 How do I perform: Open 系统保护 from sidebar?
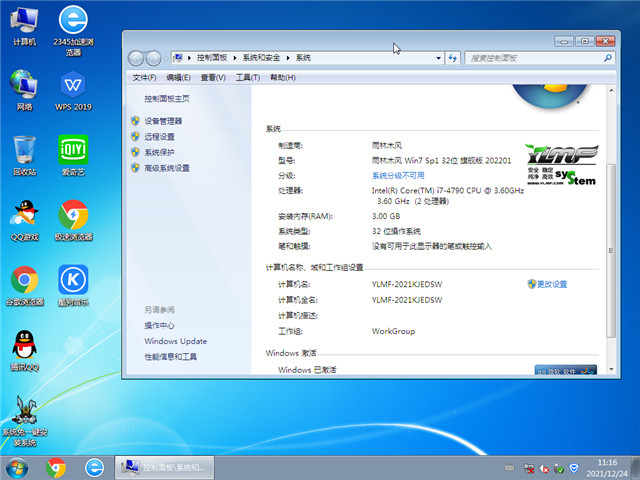point(160,152)
